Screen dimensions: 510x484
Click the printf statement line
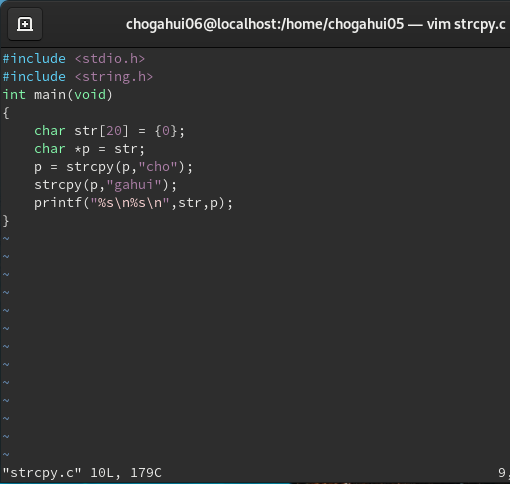pyautogui.click(x=133, y=203)
